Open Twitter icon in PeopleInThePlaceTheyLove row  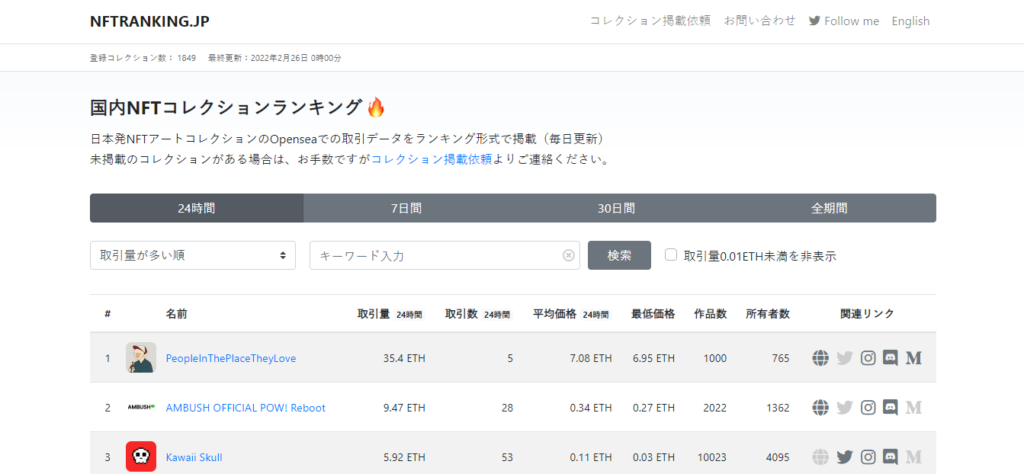844,358
